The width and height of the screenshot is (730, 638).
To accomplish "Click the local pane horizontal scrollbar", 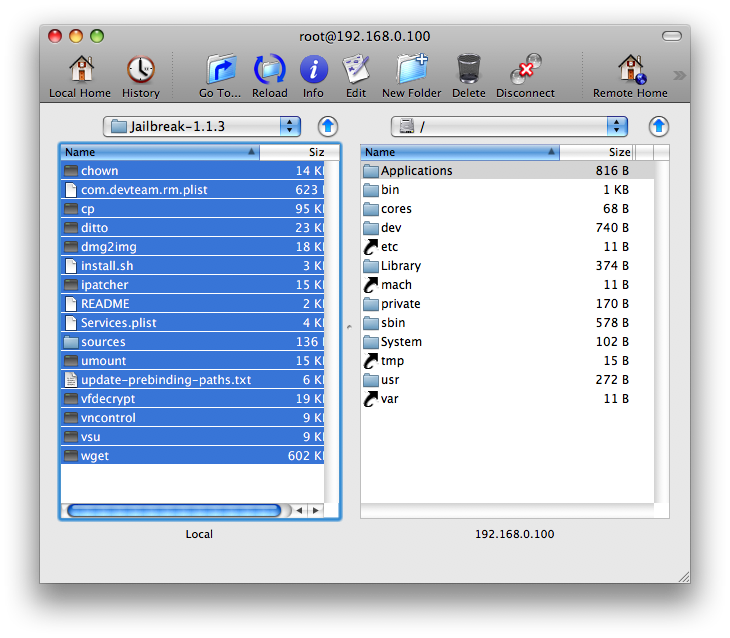I will pos(174,510).
